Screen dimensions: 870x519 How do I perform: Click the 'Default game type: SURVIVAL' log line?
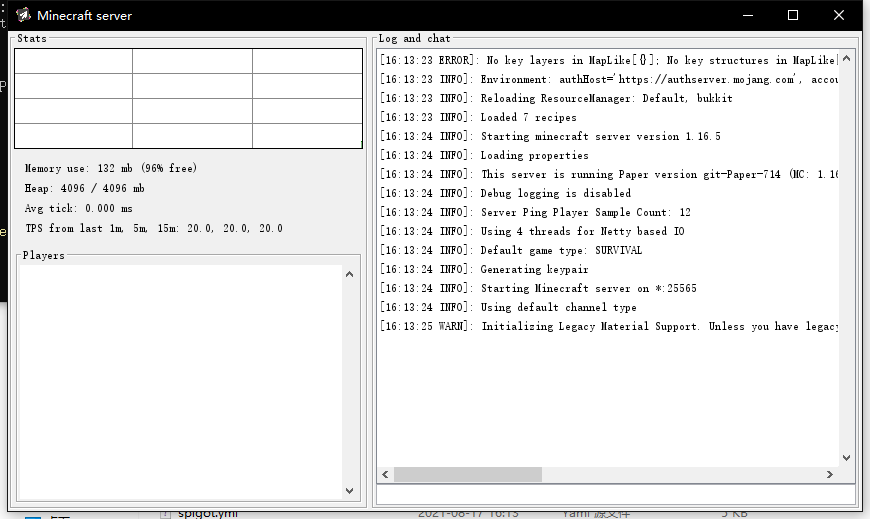point(511,250)
